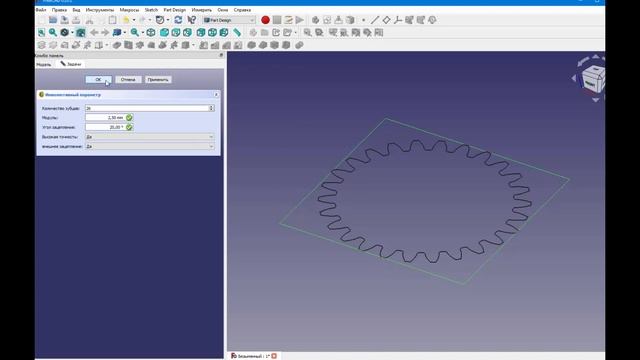This screenshot has height=360, width=640.
Task: Click the Stop macro recording square icon
Action: [277, 20]
